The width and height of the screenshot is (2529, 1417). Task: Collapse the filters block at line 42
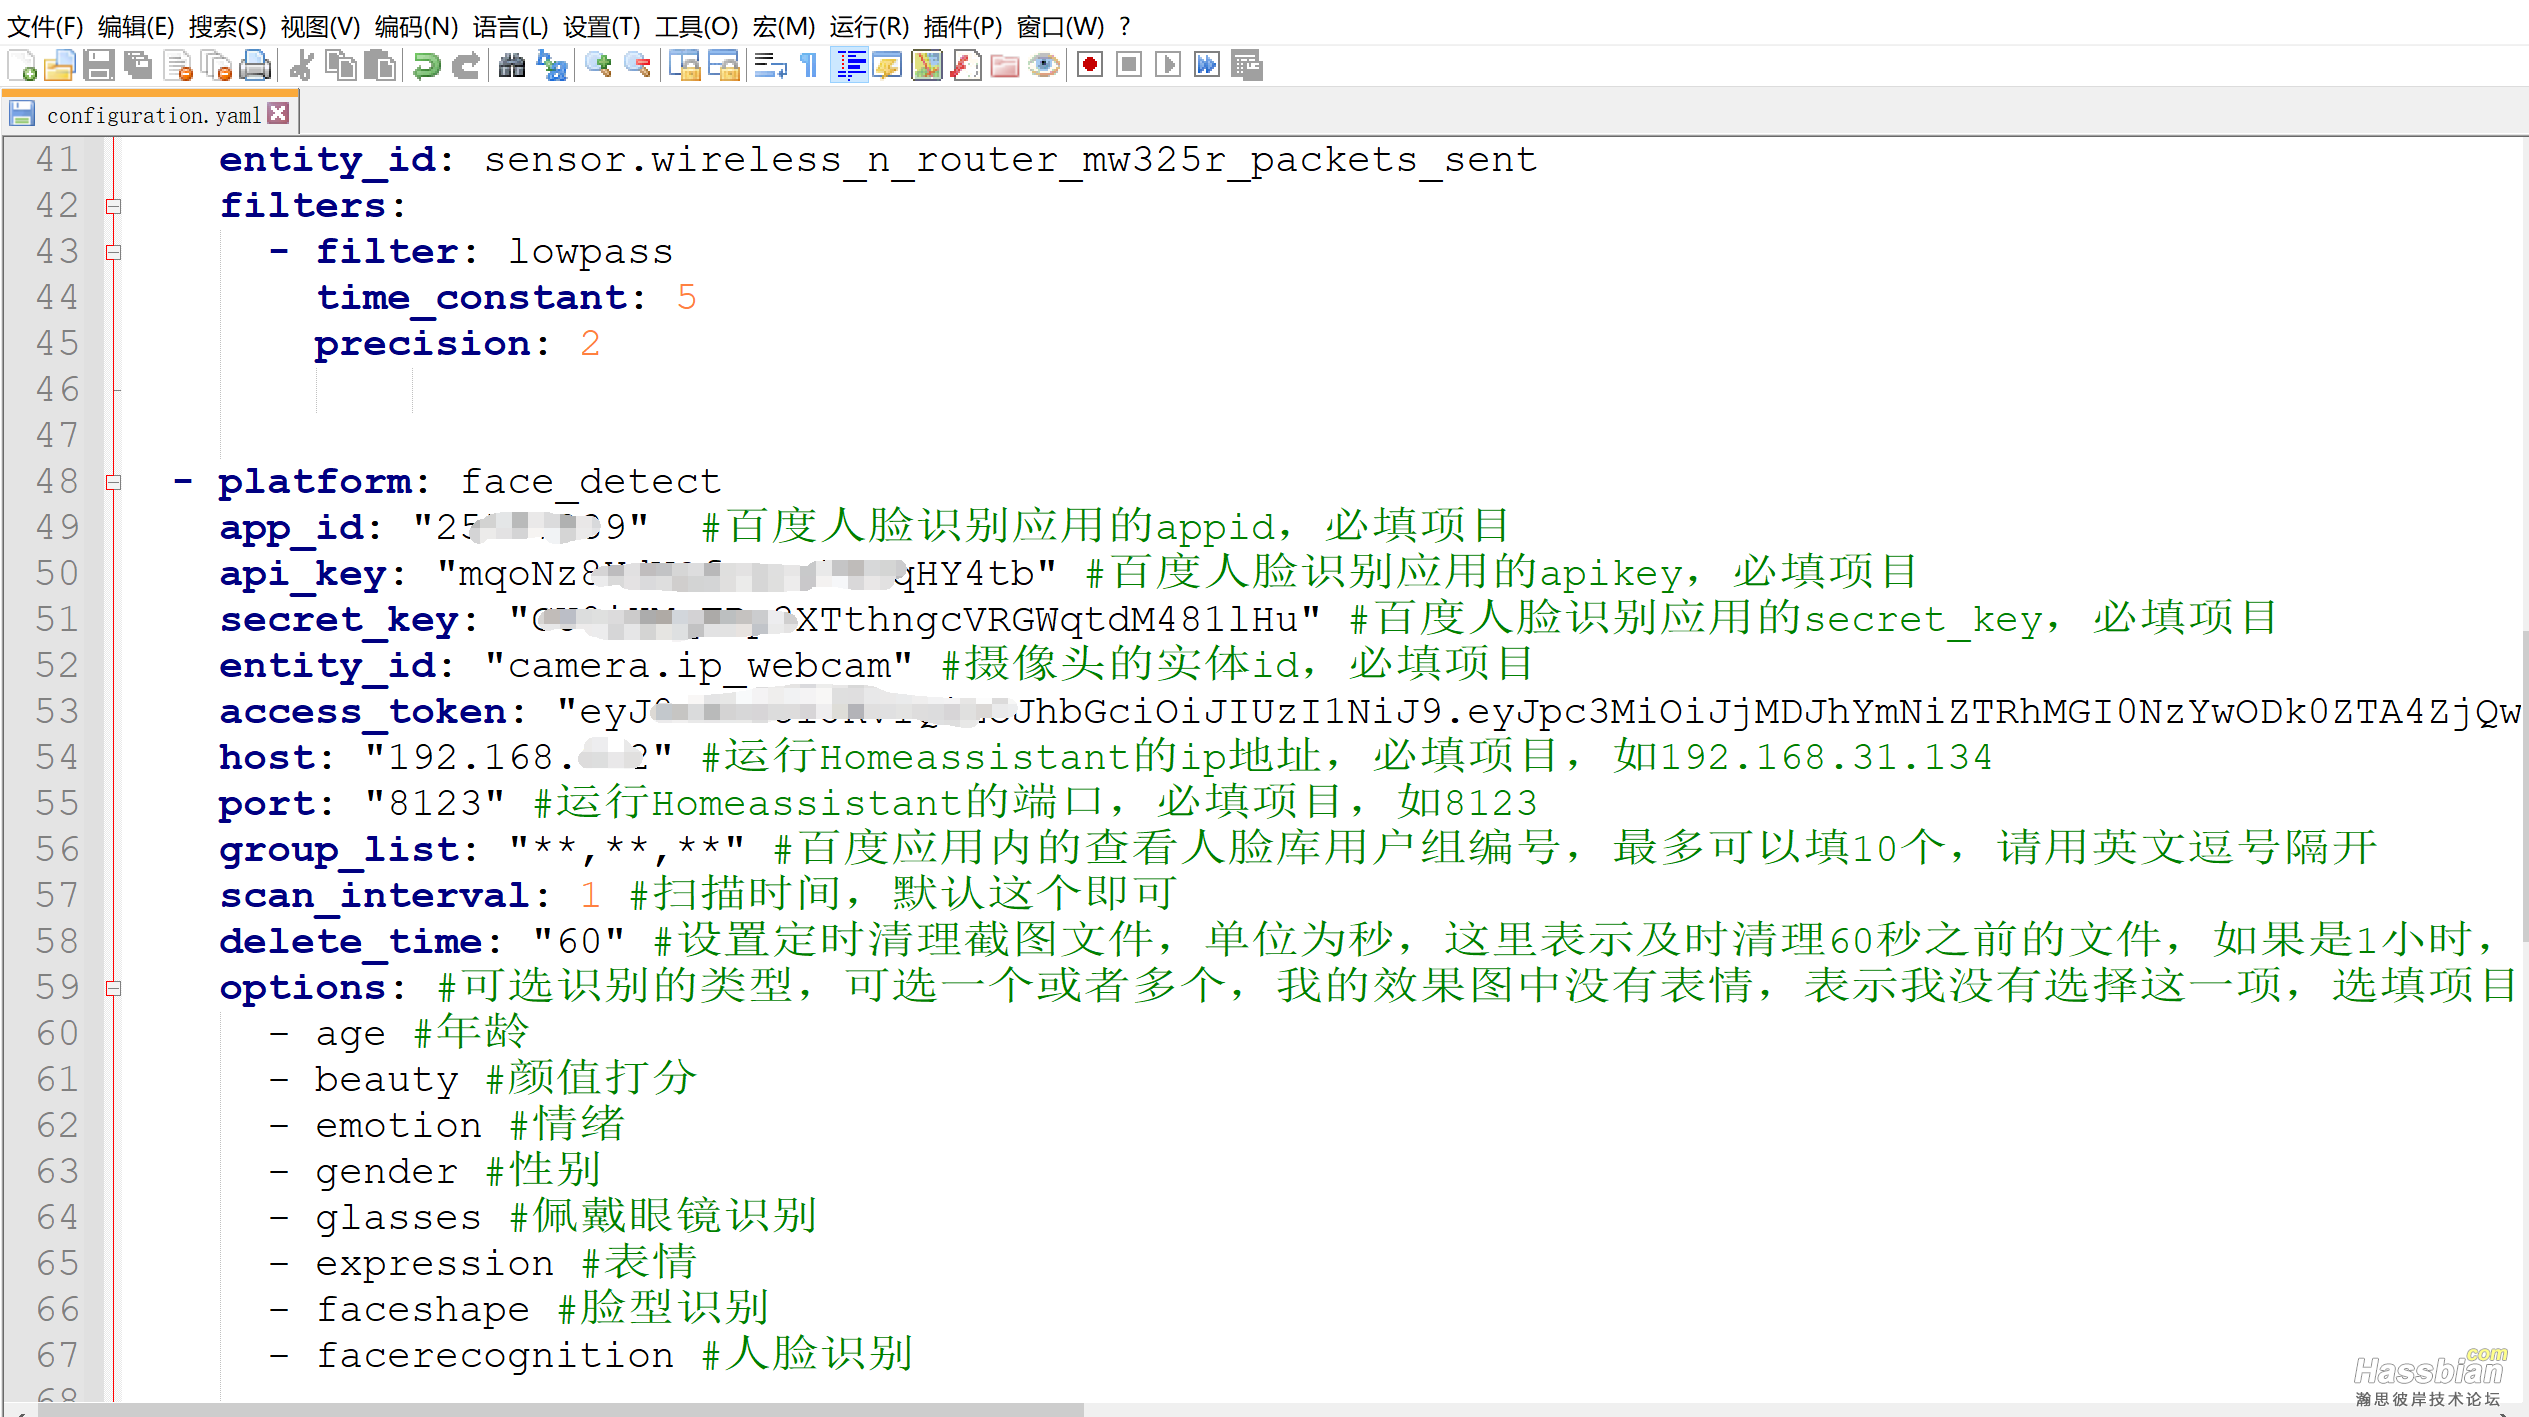[x=113, y=206]
